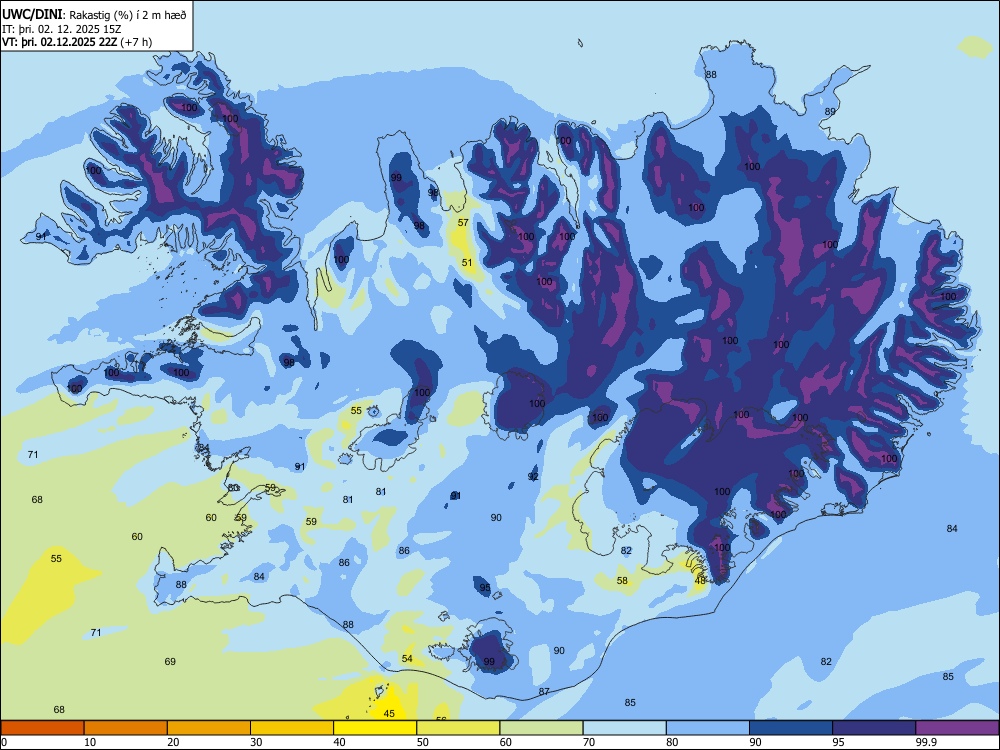Click the legend scale label '30'

click(256, 742)
